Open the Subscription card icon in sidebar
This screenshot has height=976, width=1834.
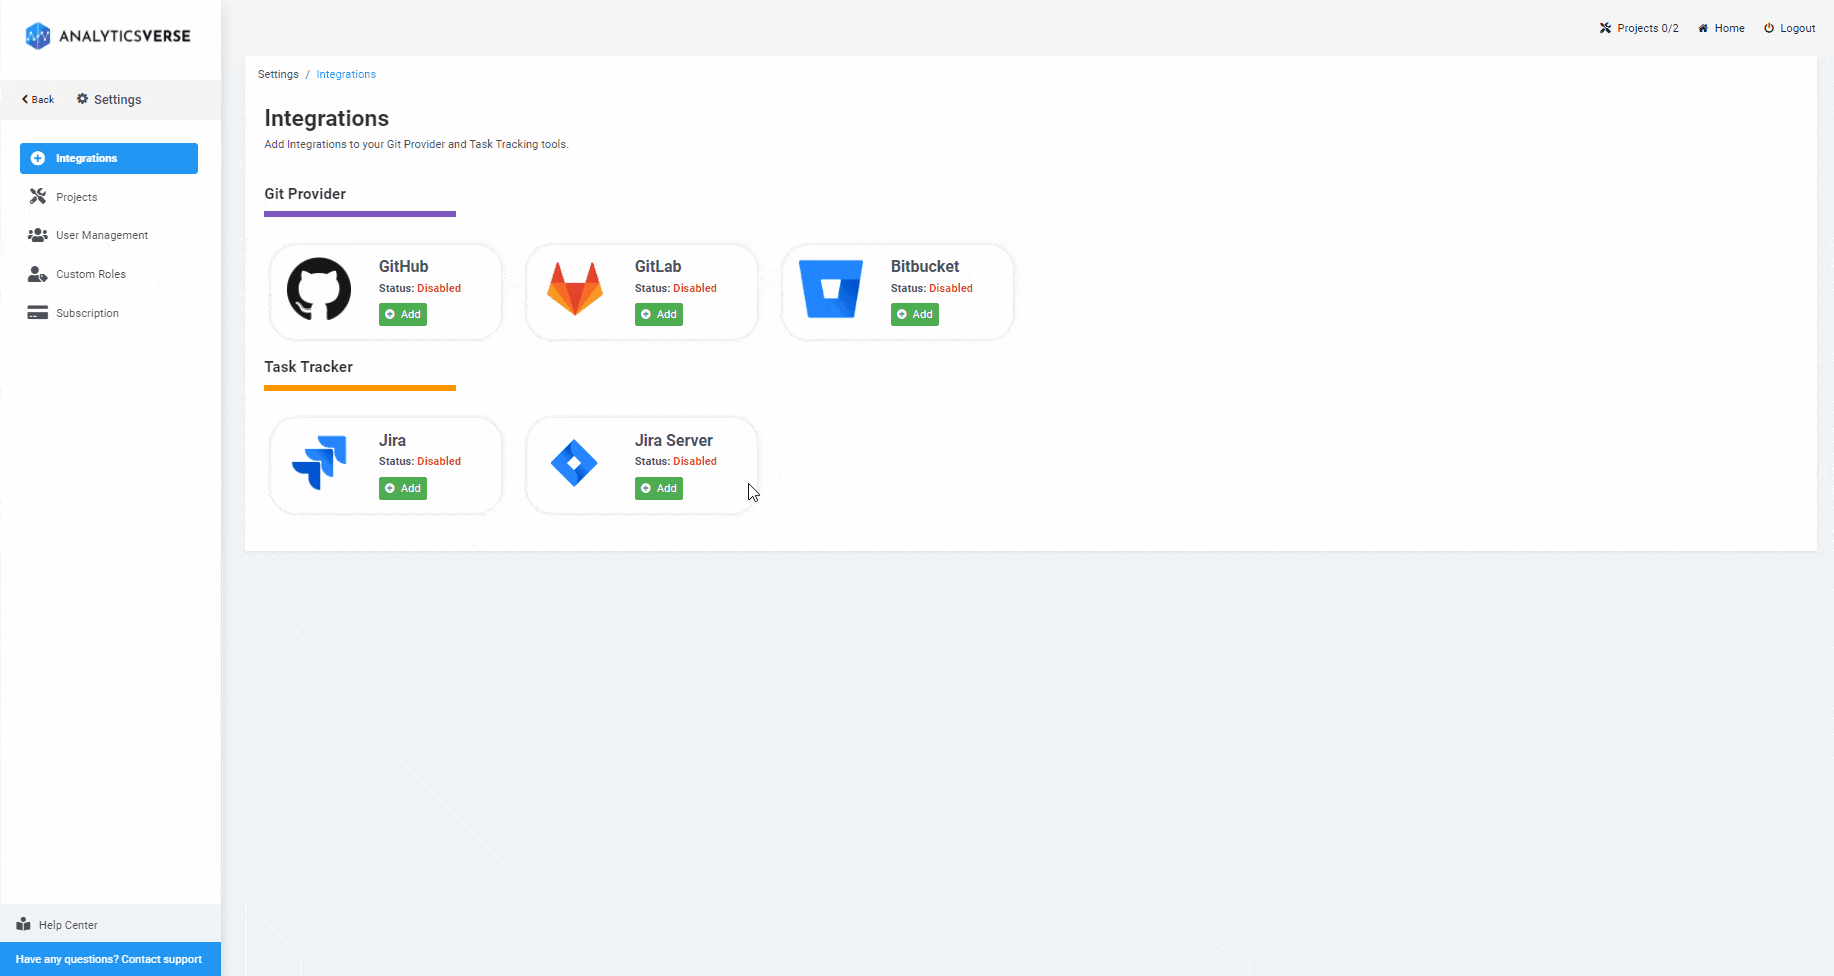(37, 312)
